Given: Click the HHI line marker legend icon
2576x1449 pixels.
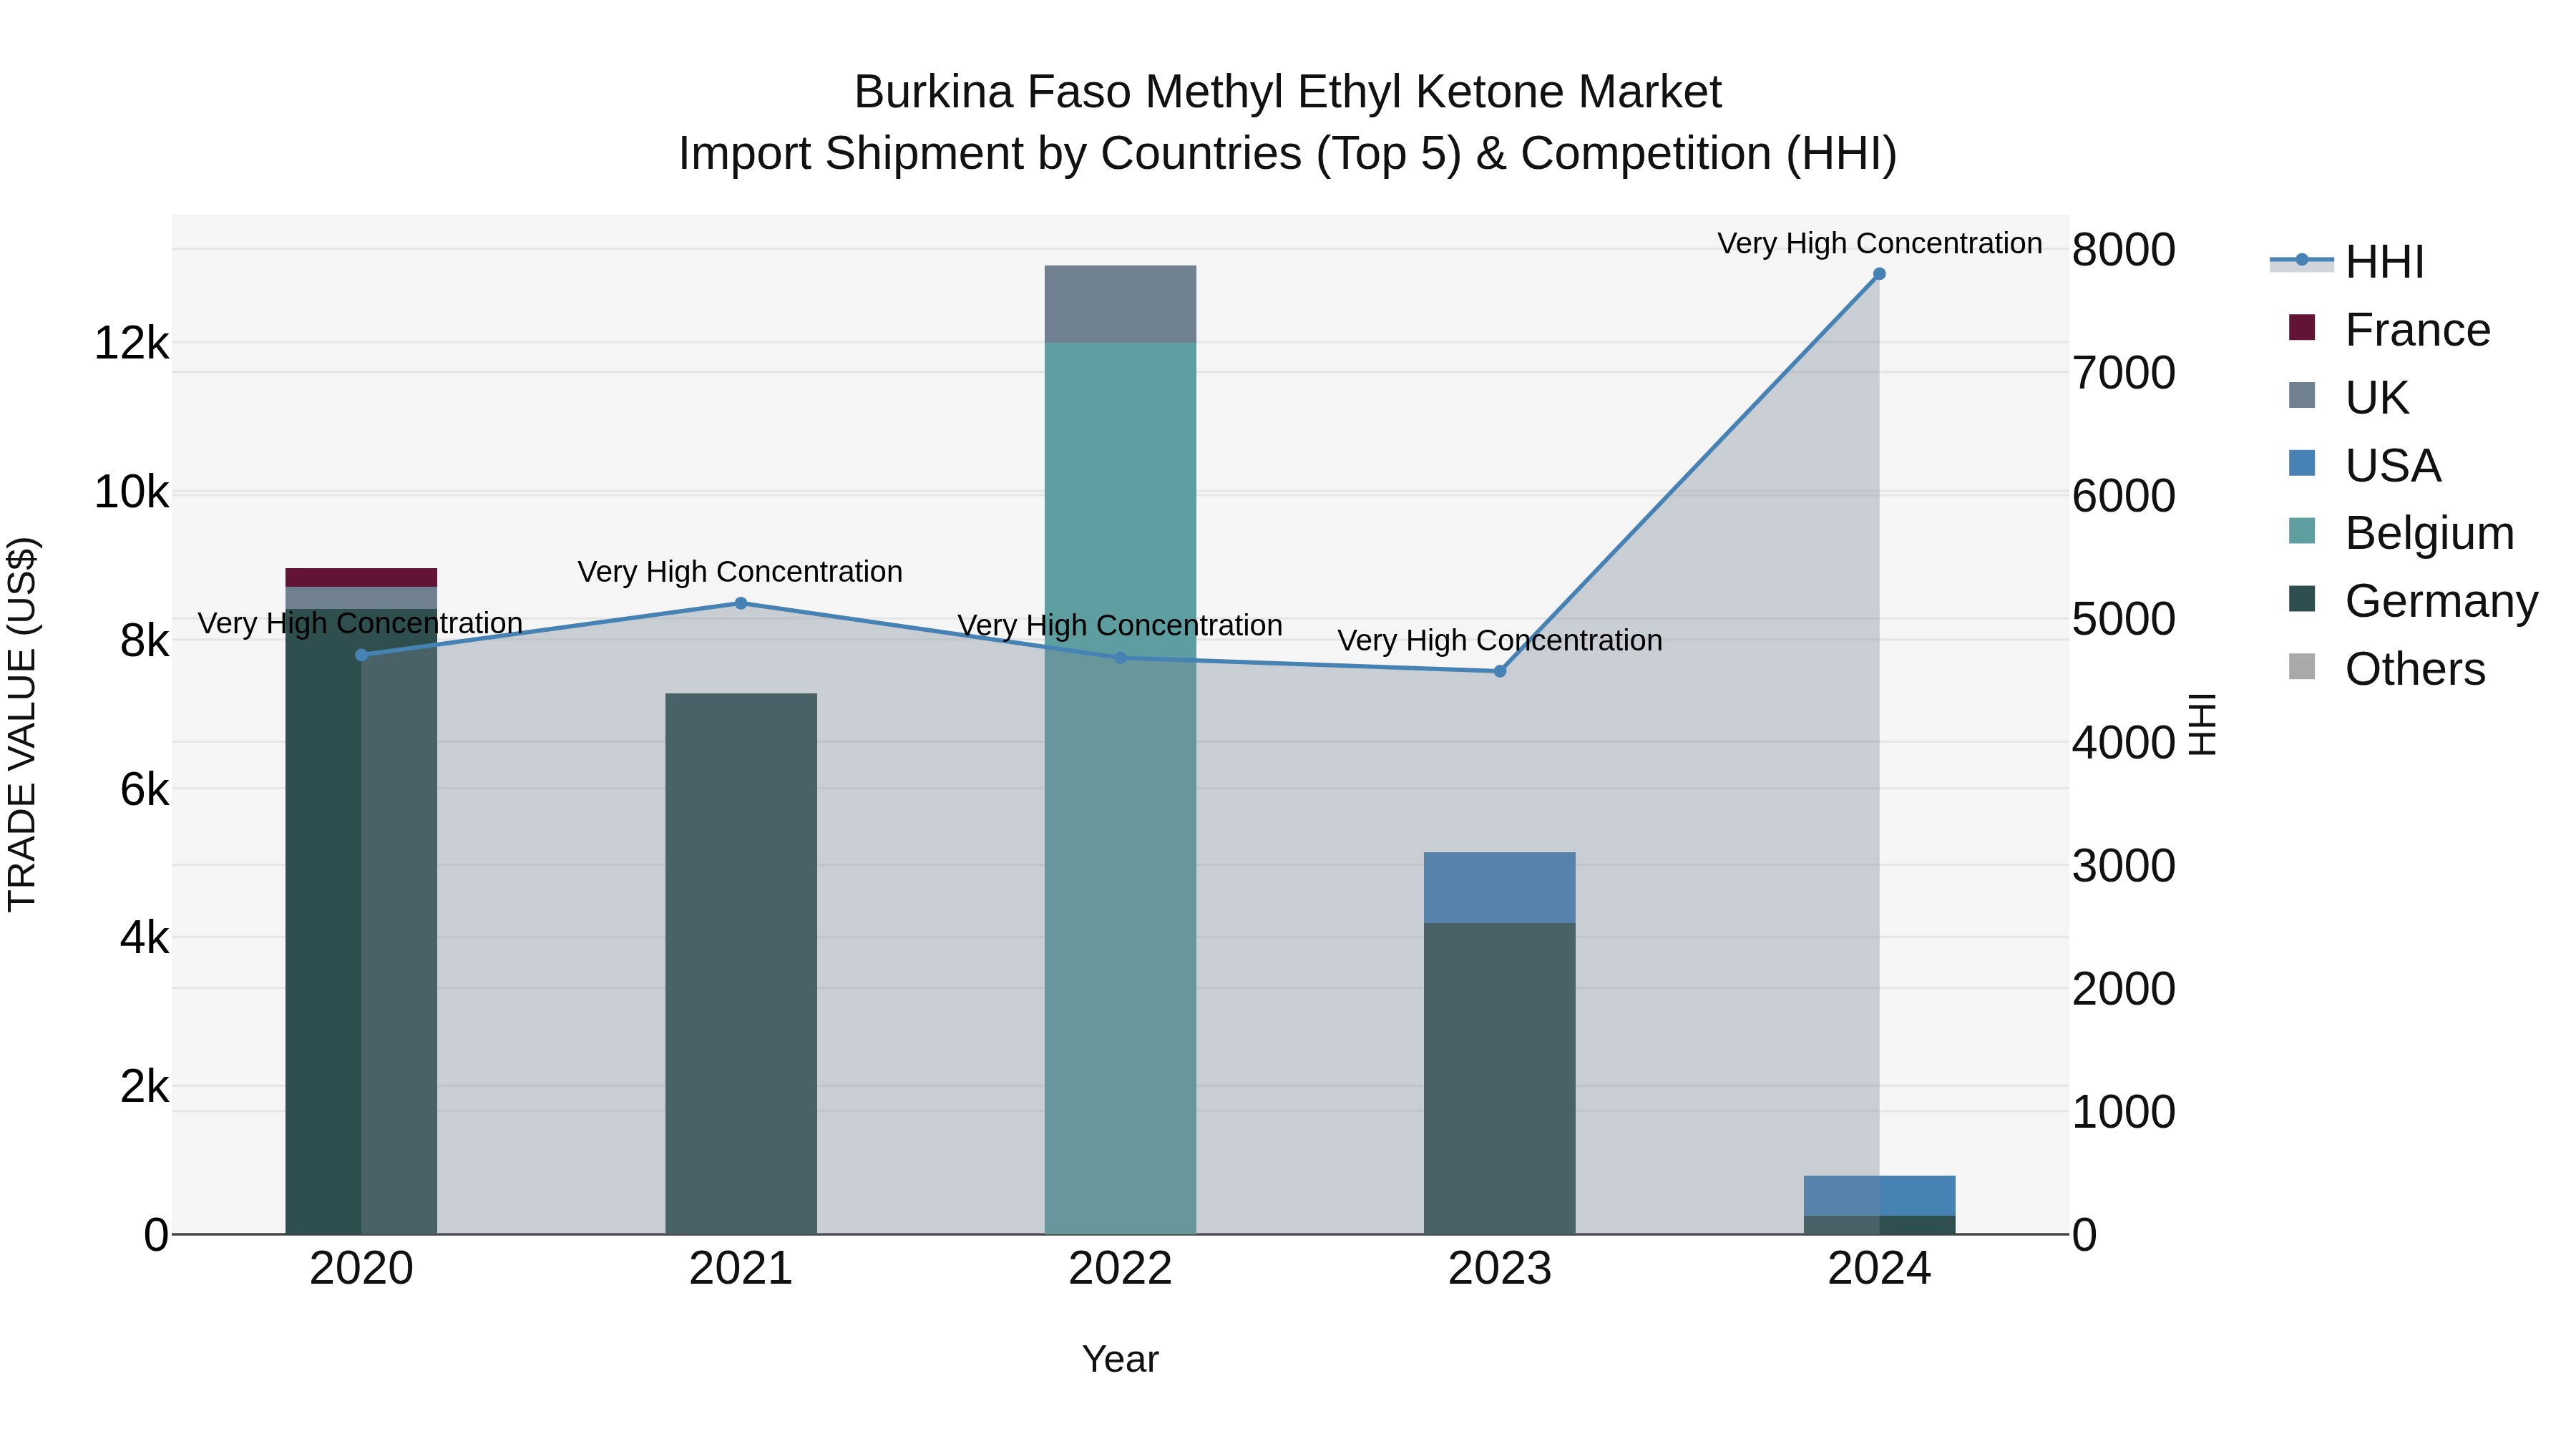Looking at the screenshot, I should pos(2302,261).
